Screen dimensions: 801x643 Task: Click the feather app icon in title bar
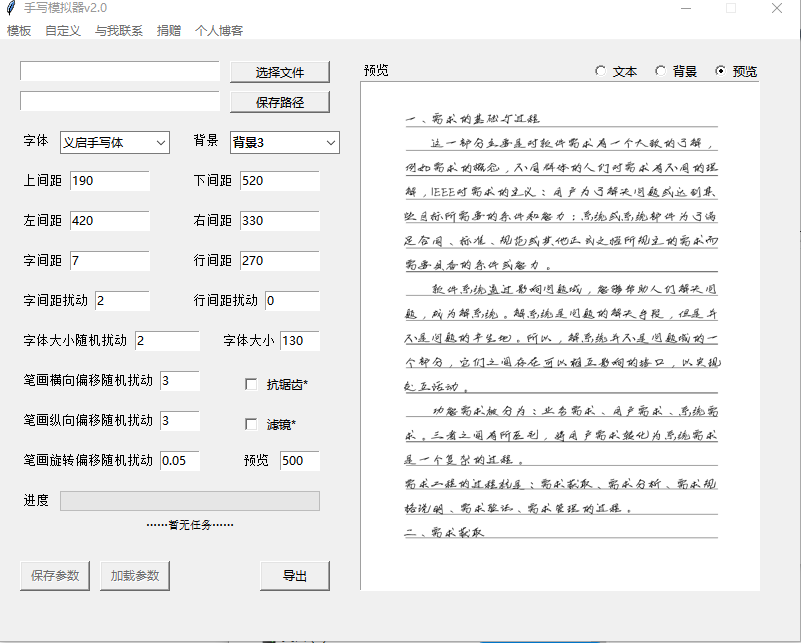coord(11,9)
